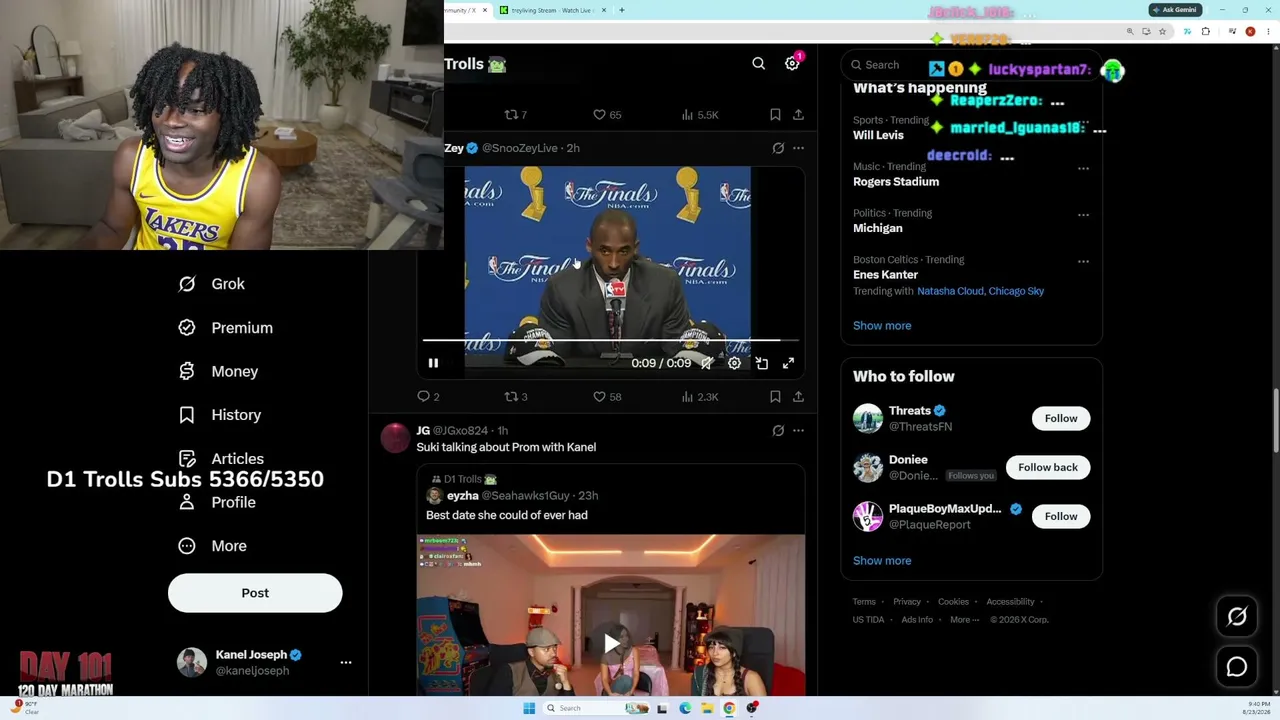1280x720 pixels.
Task: Repost the tweet with 7 reposts
Action: [515, 115]
